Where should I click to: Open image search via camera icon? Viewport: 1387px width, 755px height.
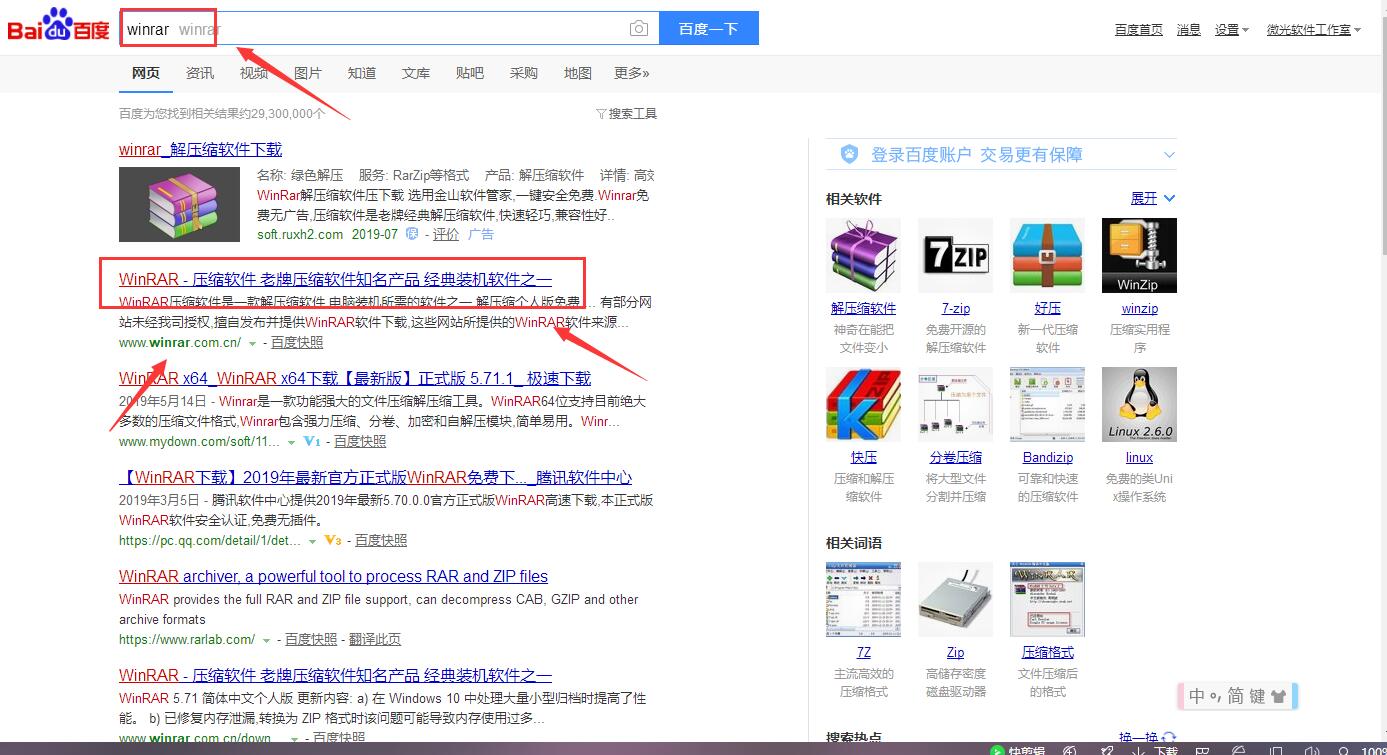[639, 29]
